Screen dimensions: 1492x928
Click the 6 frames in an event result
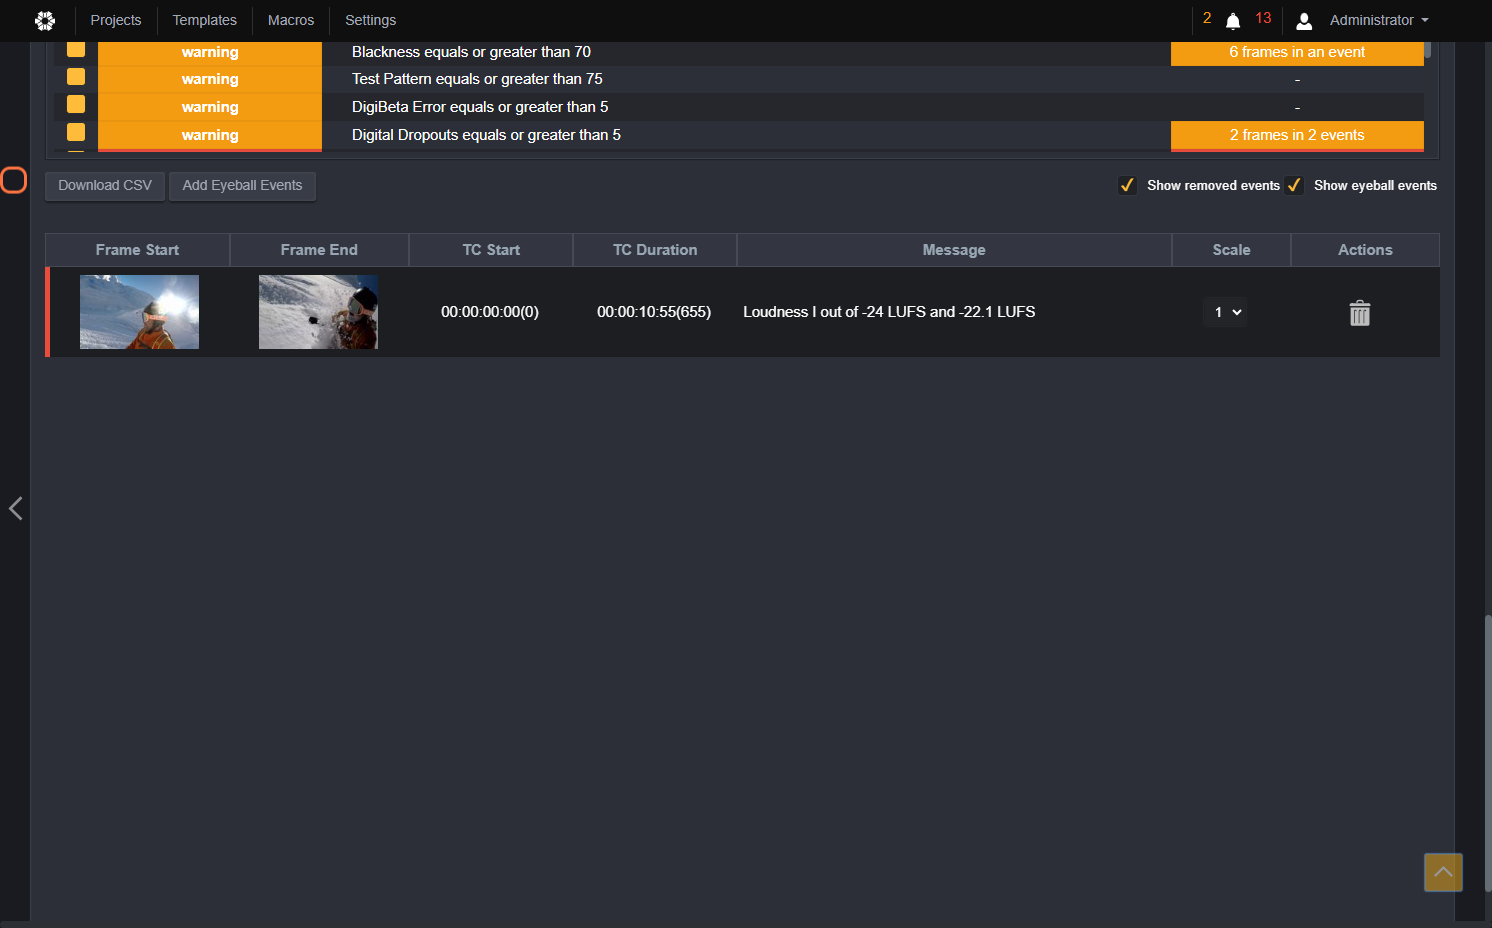pos(1297,53)
